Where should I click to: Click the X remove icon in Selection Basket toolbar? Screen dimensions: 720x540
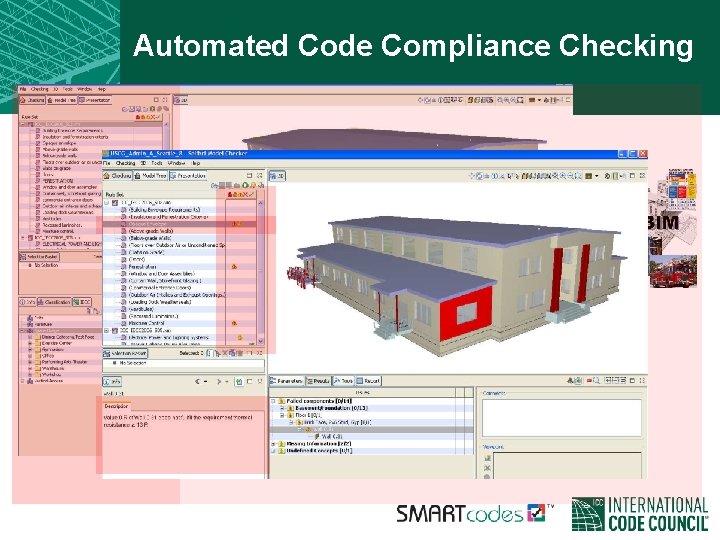[x=225, y=353]
